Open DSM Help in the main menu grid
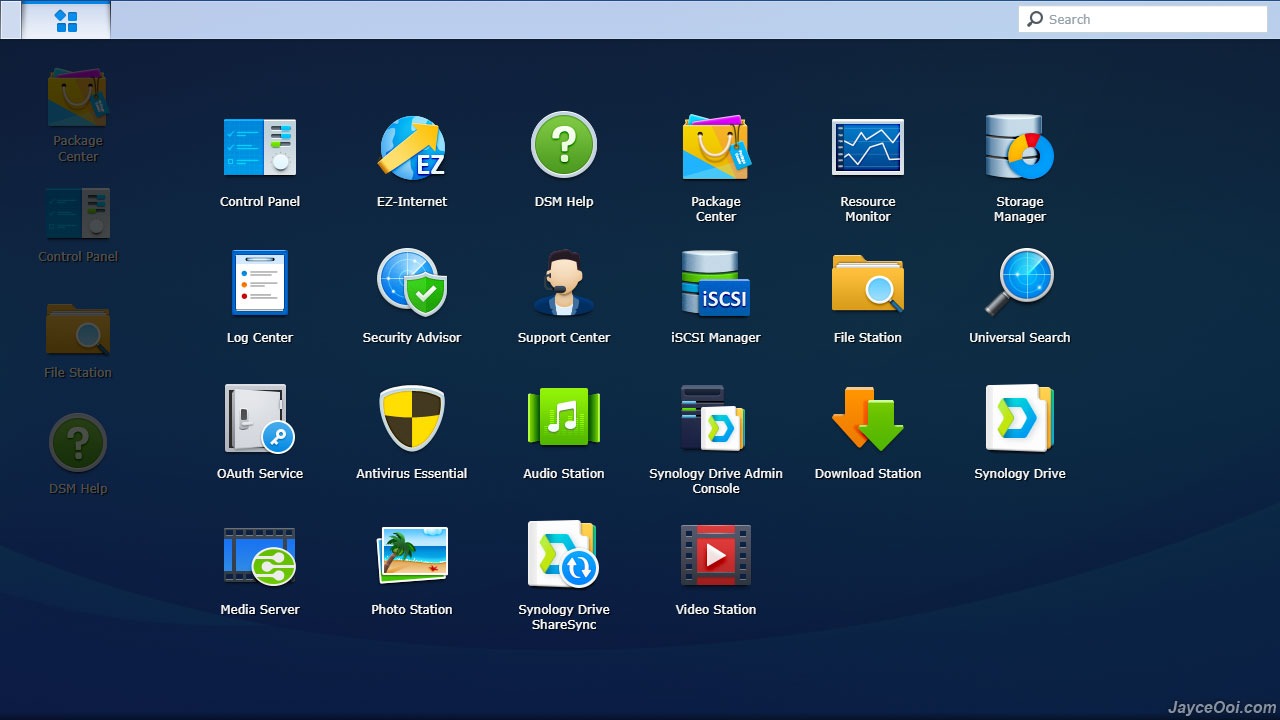This screenshot has width=1280, height=720. click(564, 146)
